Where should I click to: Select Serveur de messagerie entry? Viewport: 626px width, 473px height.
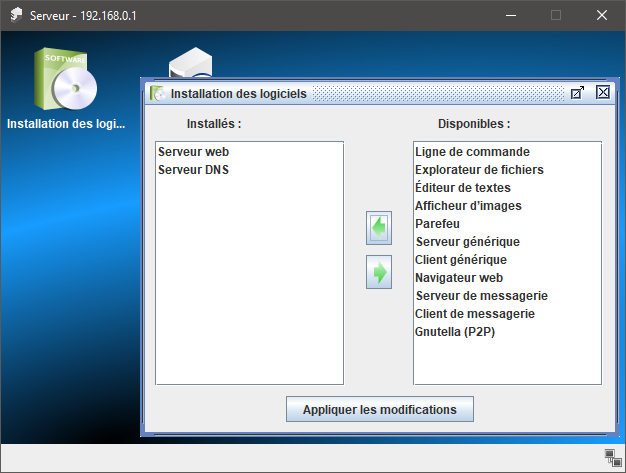coord(481,296)
